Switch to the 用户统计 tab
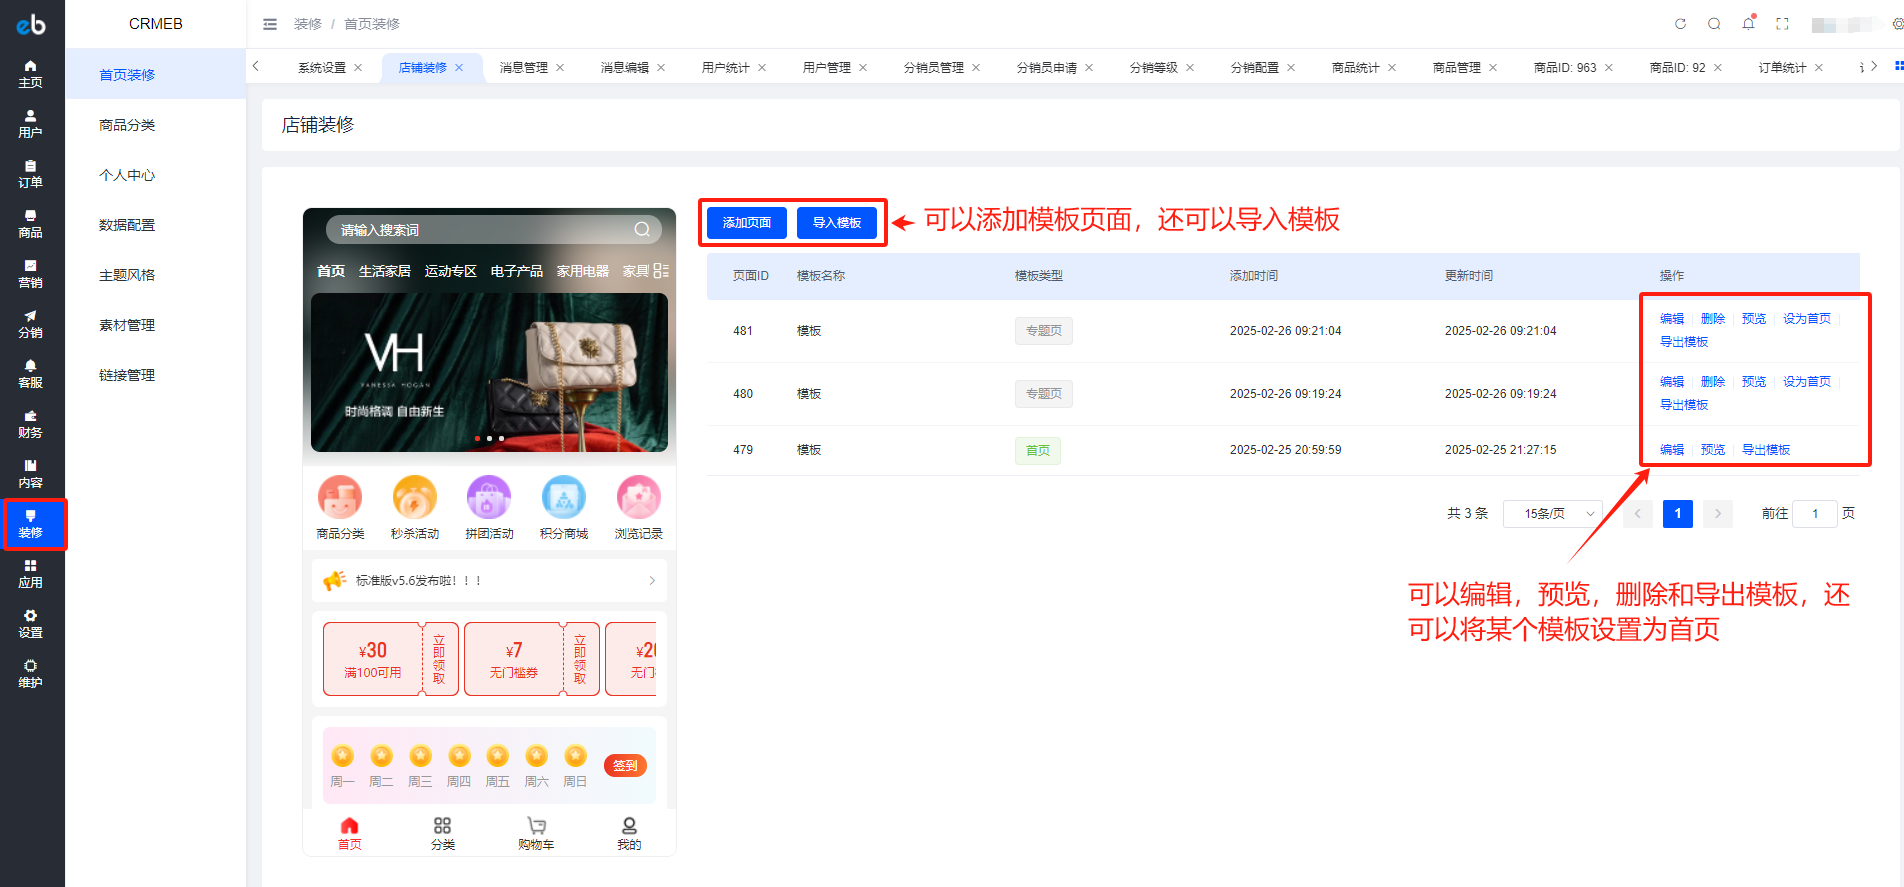Viewport: 1904px width, 887px height. click(726, 68)
